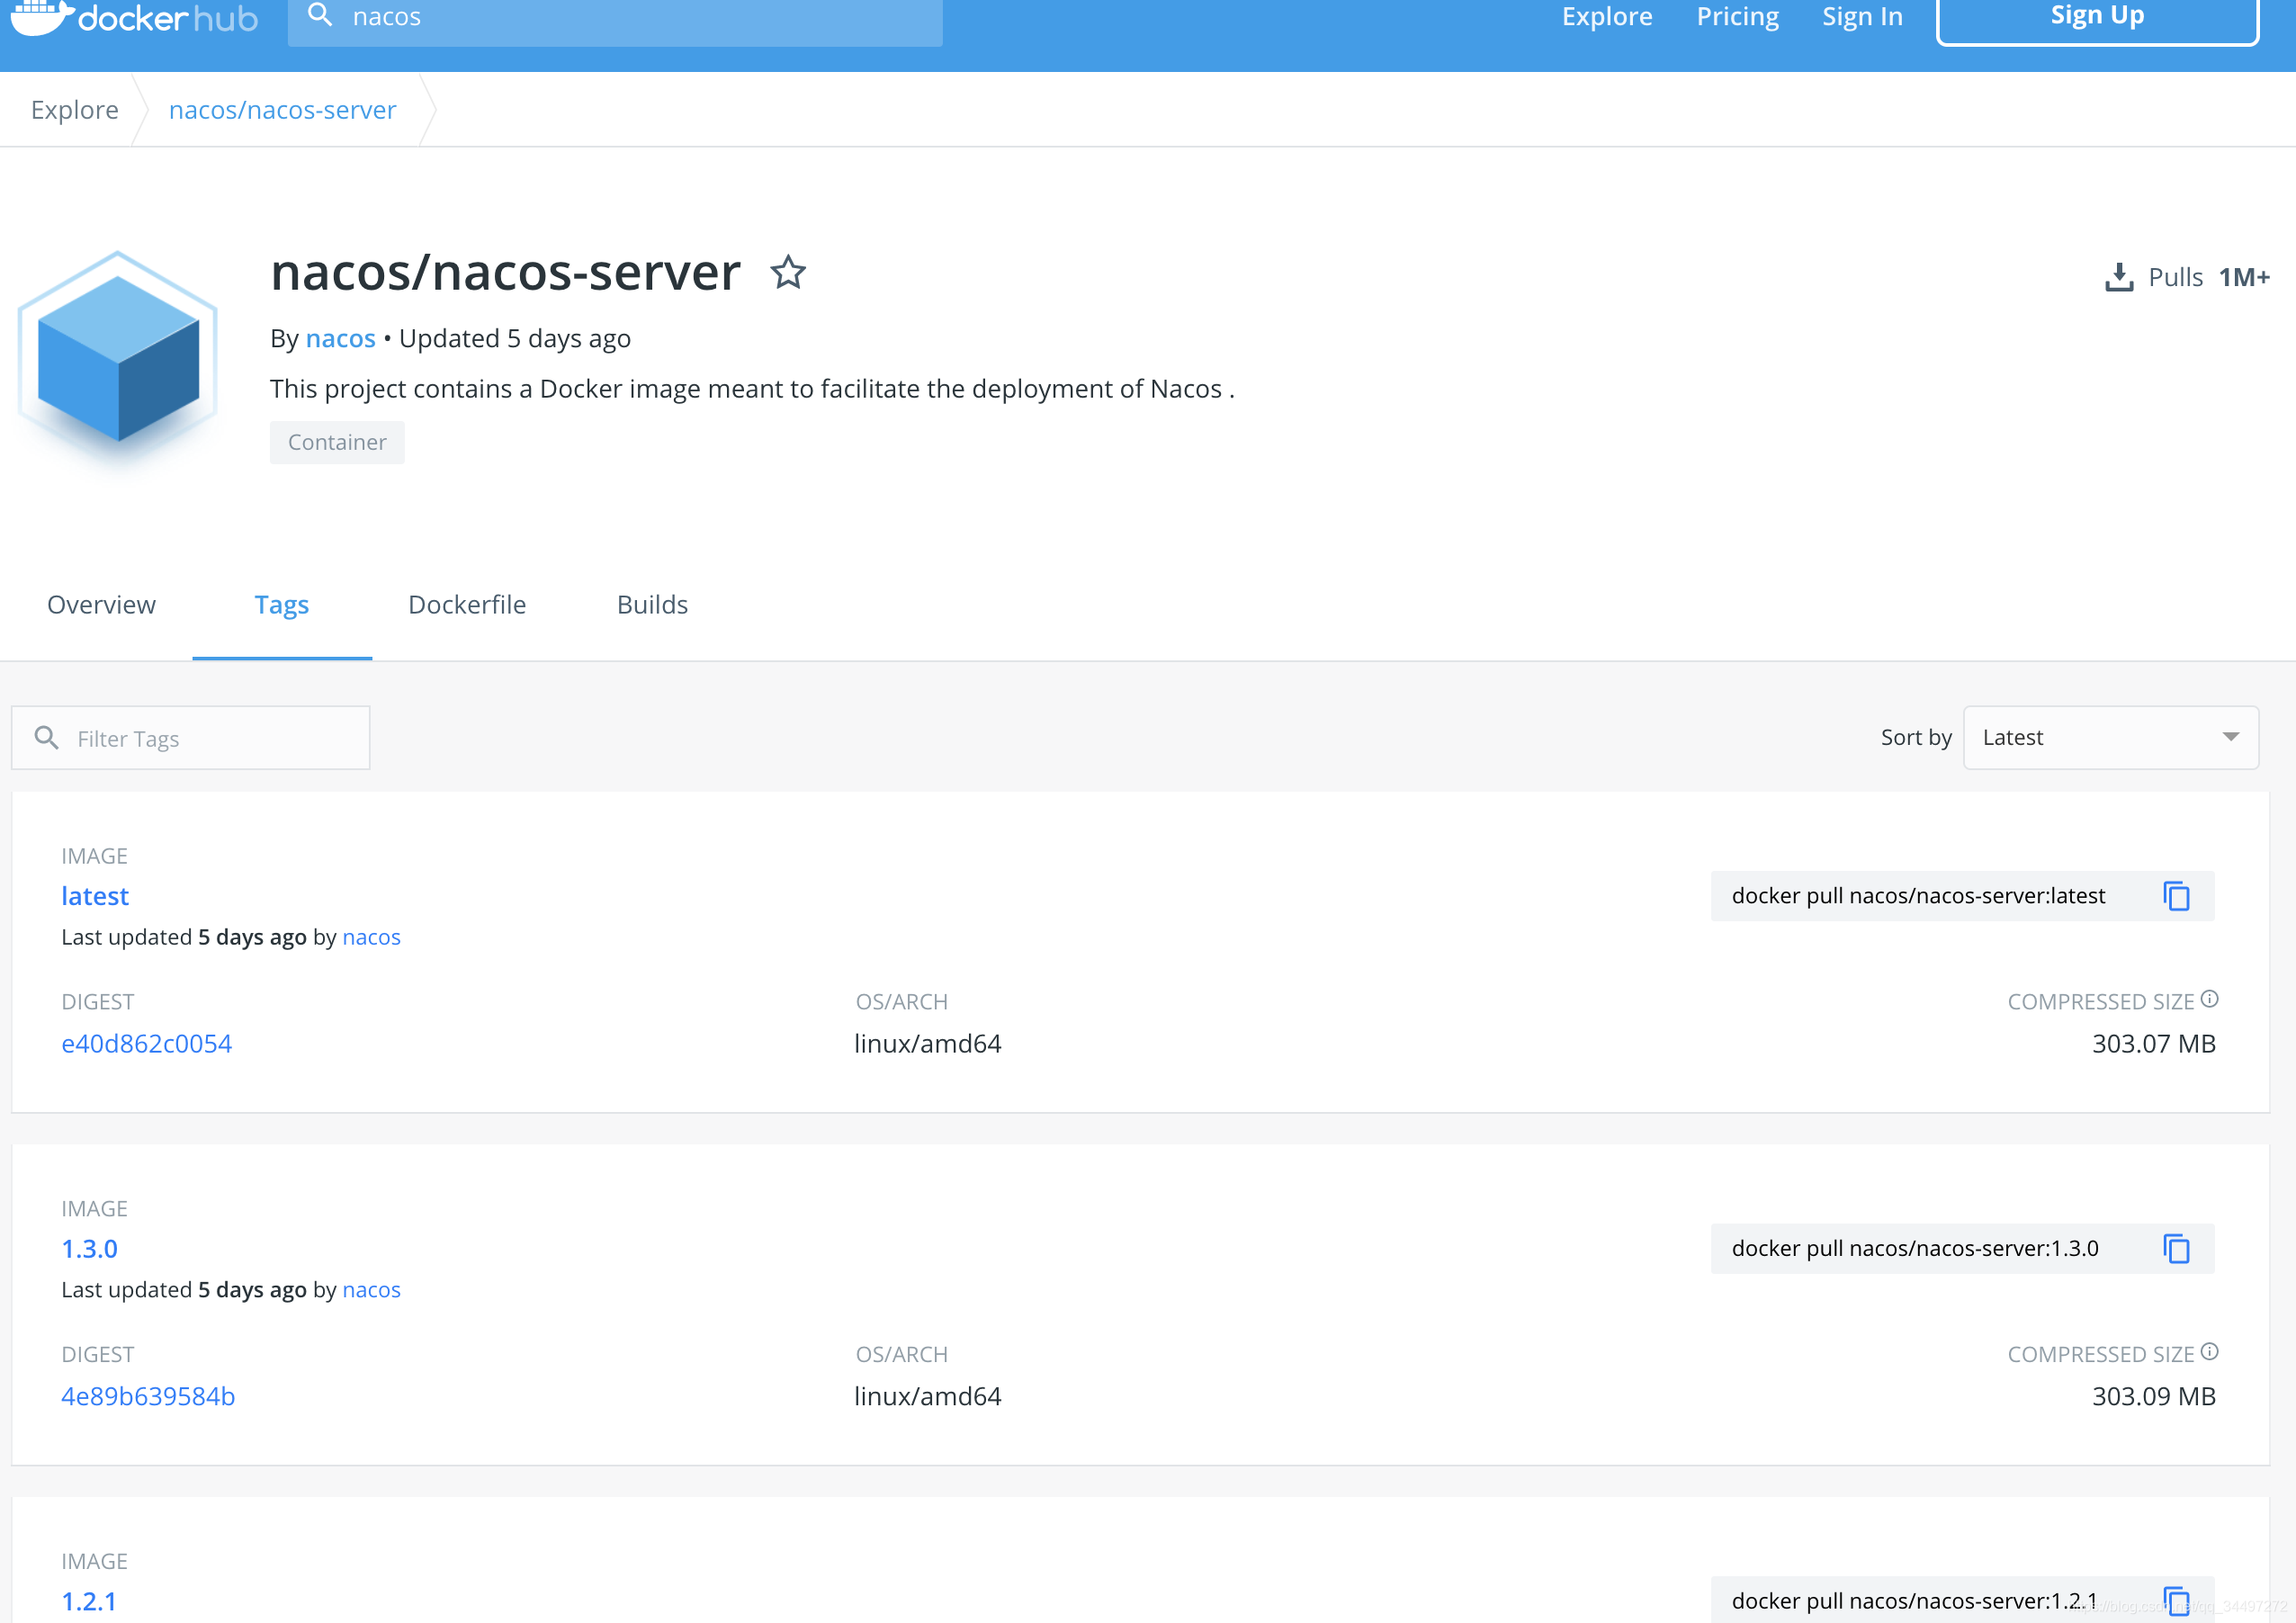Open digest e40d862c0054 link
Screen dimensions: 2296x1623
click(x=146, y=1044)
